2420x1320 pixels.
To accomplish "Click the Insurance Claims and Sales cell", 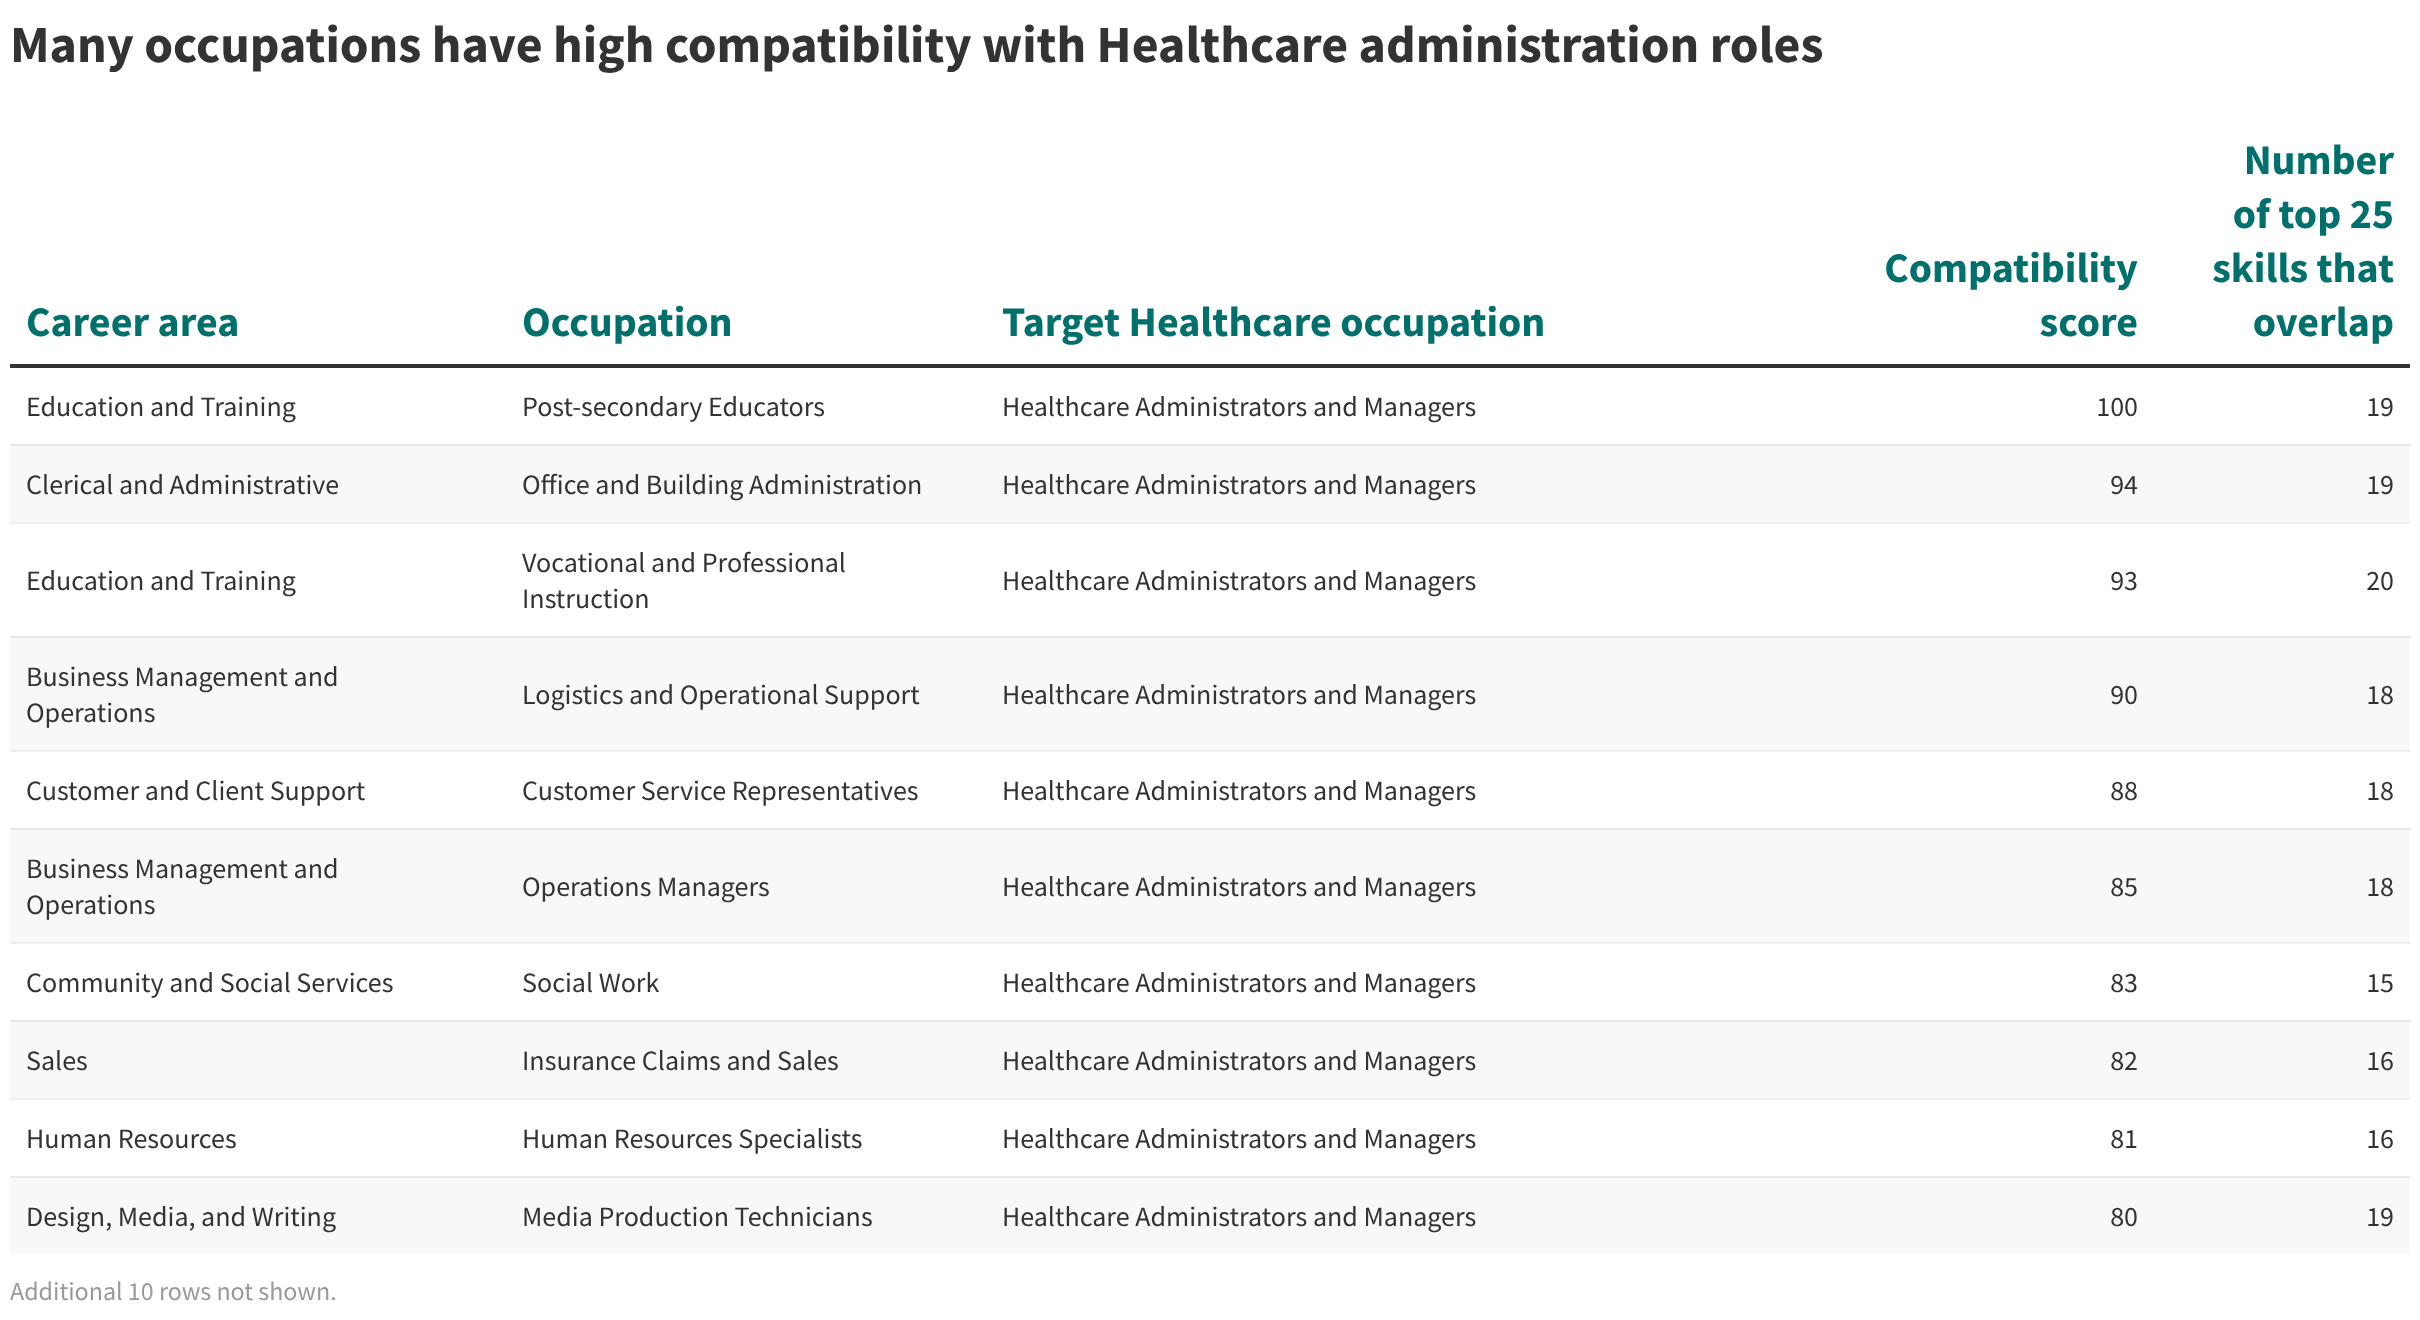I will tap(680, 1061).
